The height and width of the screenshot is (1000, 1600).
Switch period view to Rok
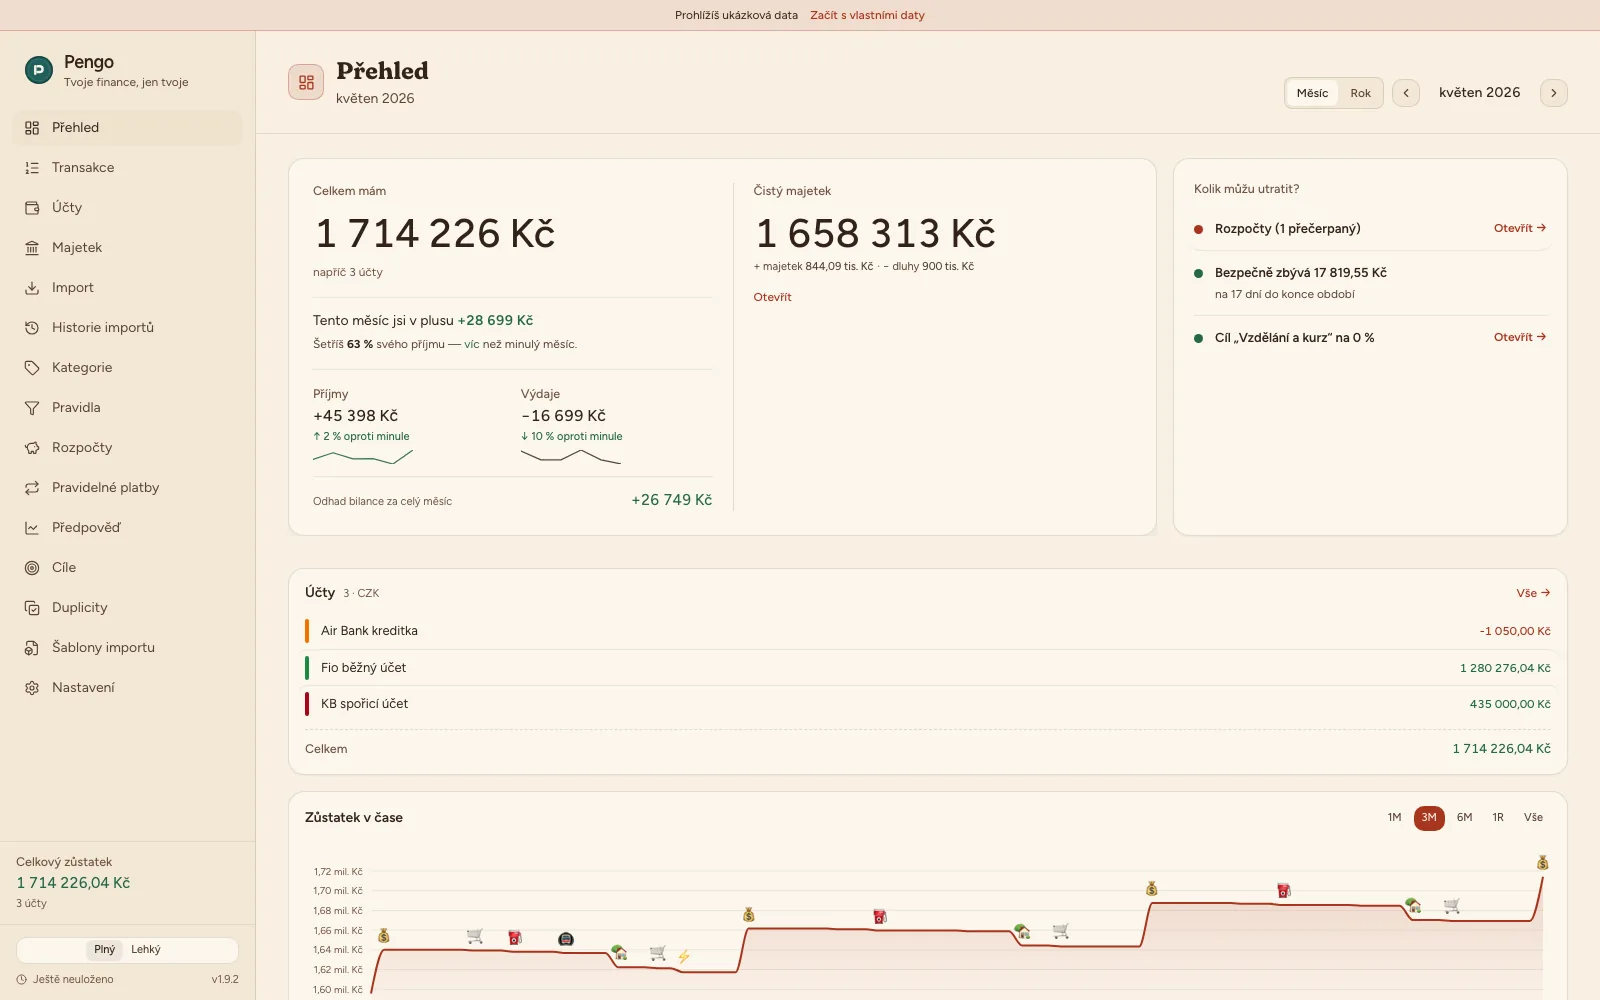click(1360, 93)
